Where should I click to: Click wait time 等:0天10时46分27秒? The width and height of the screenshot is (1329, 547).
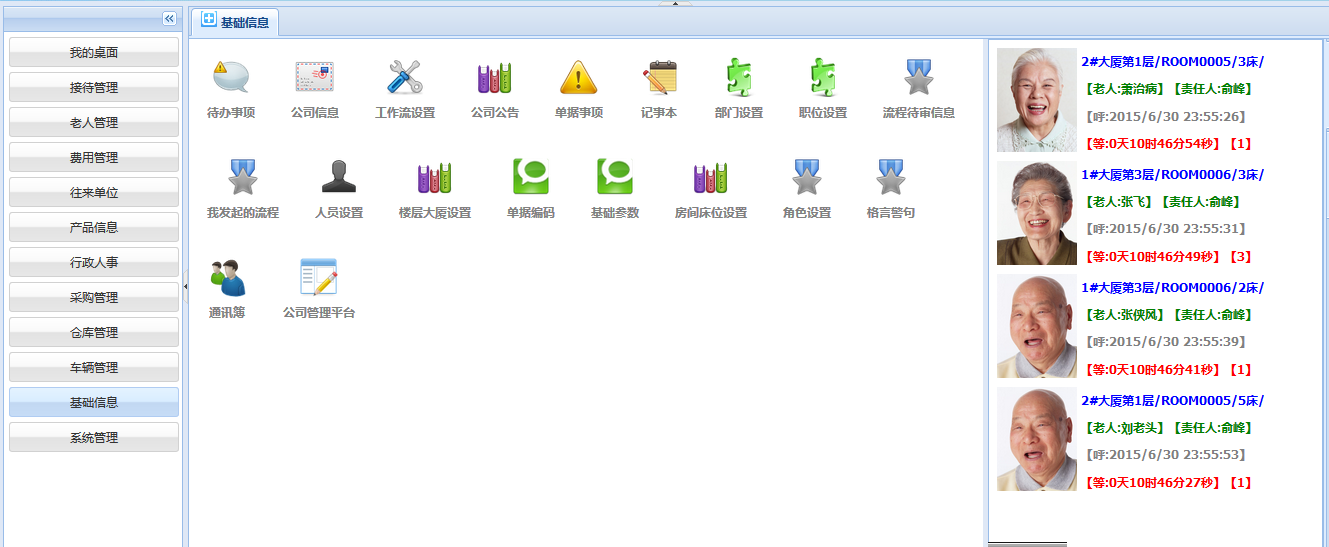pyautogui.click(x=1154, y=484)
